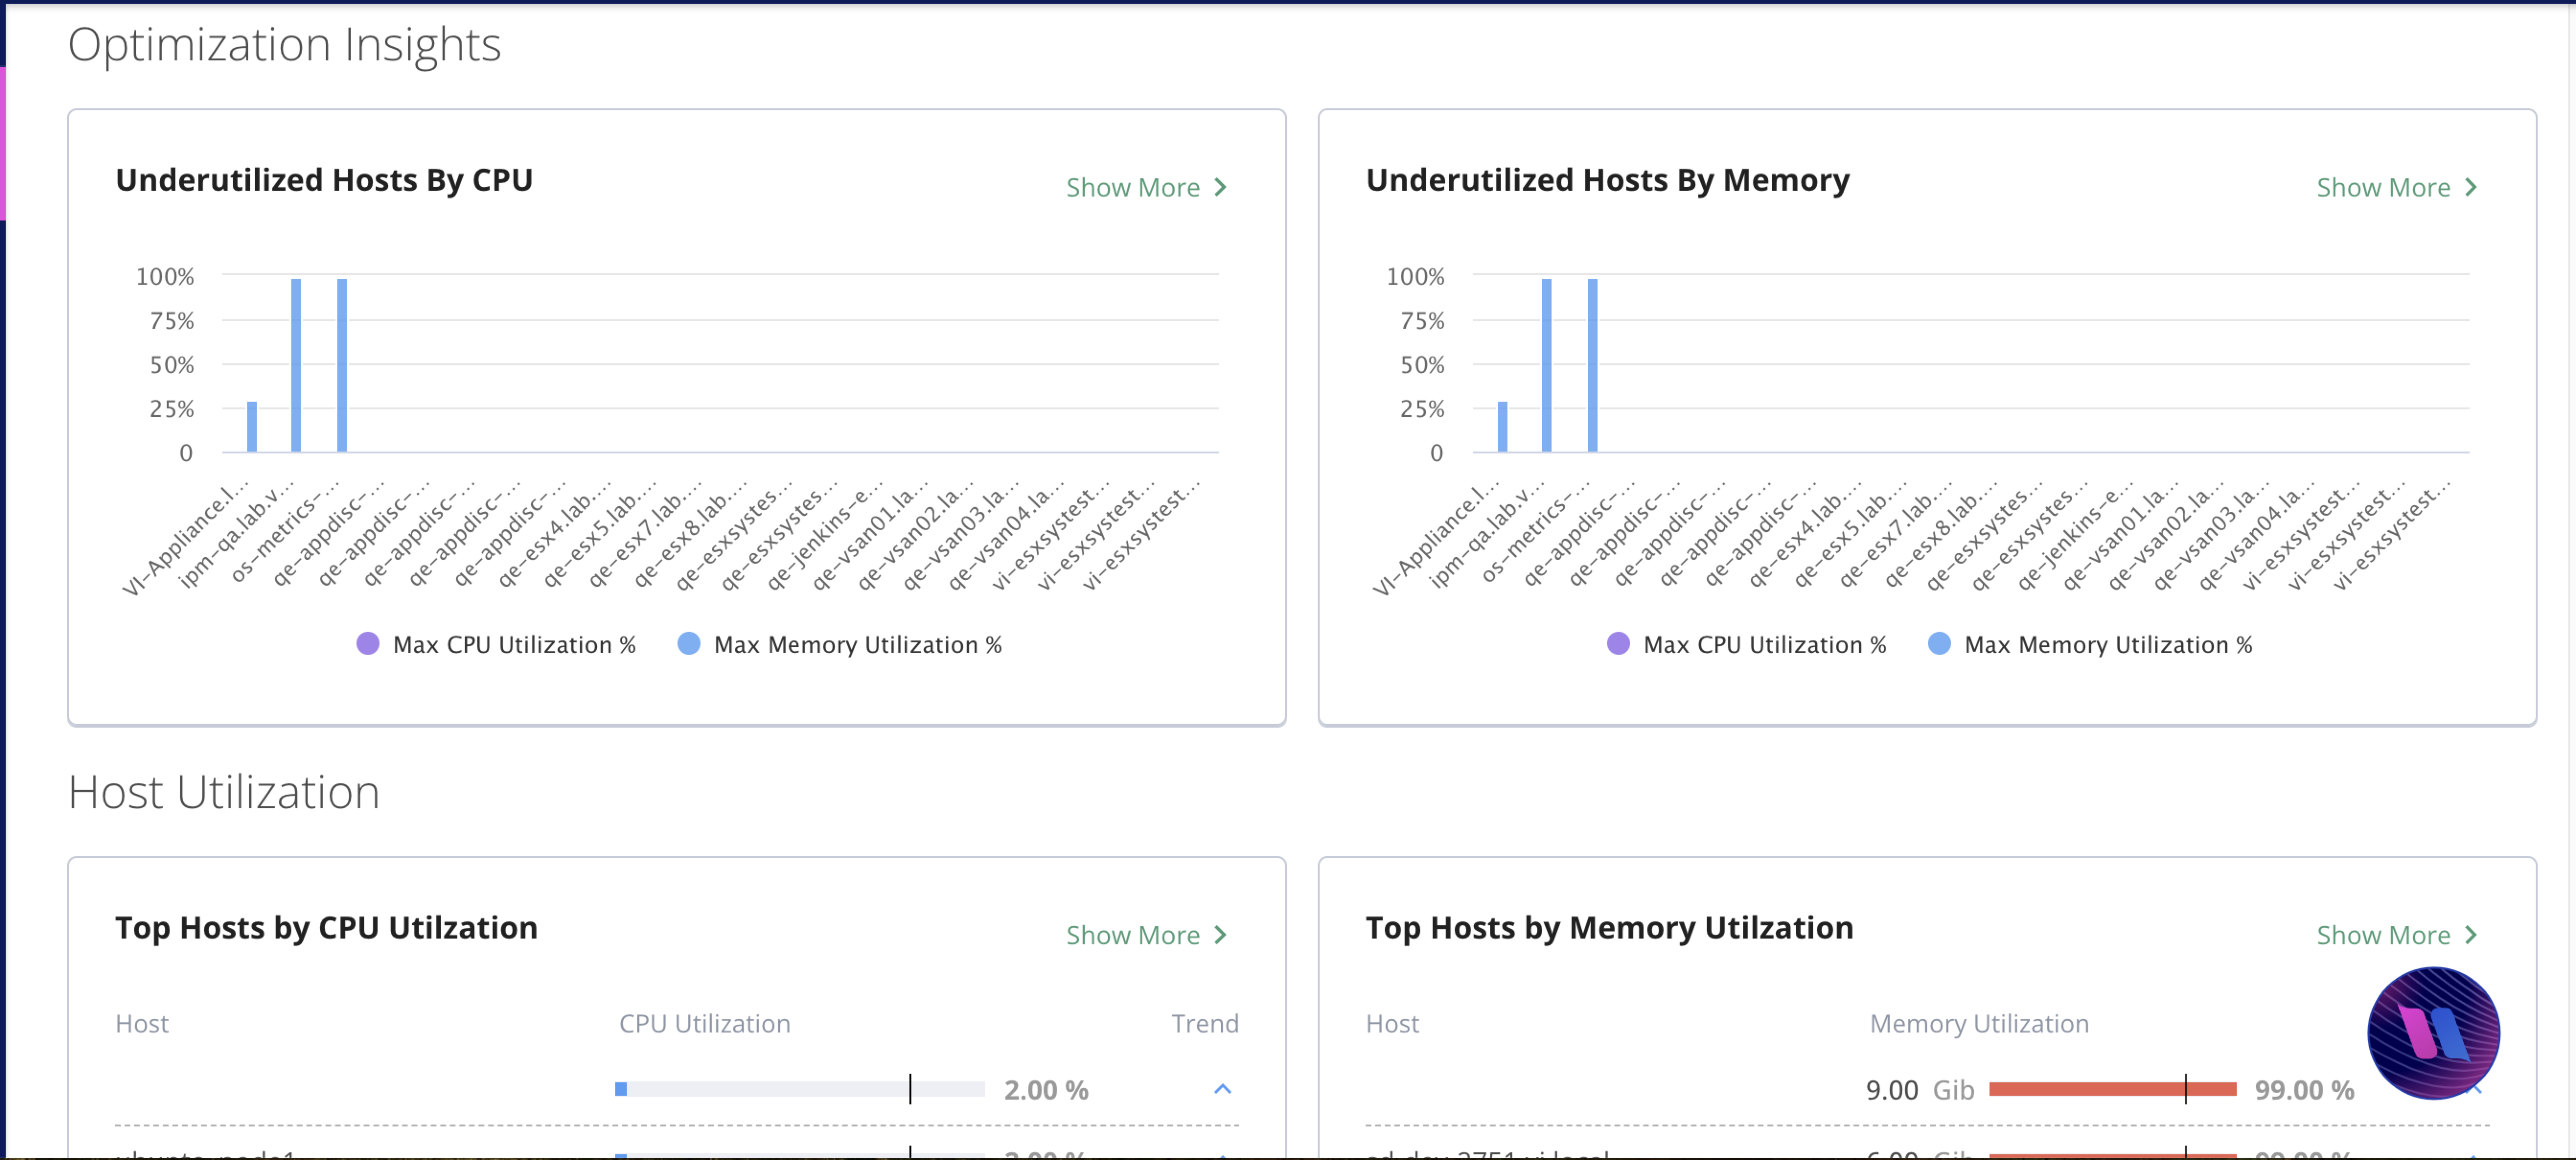Click 'qe-vsan01.la...' label in the CPU chart
Screen dimensions: 2576x1160
[x=871, y=537]
